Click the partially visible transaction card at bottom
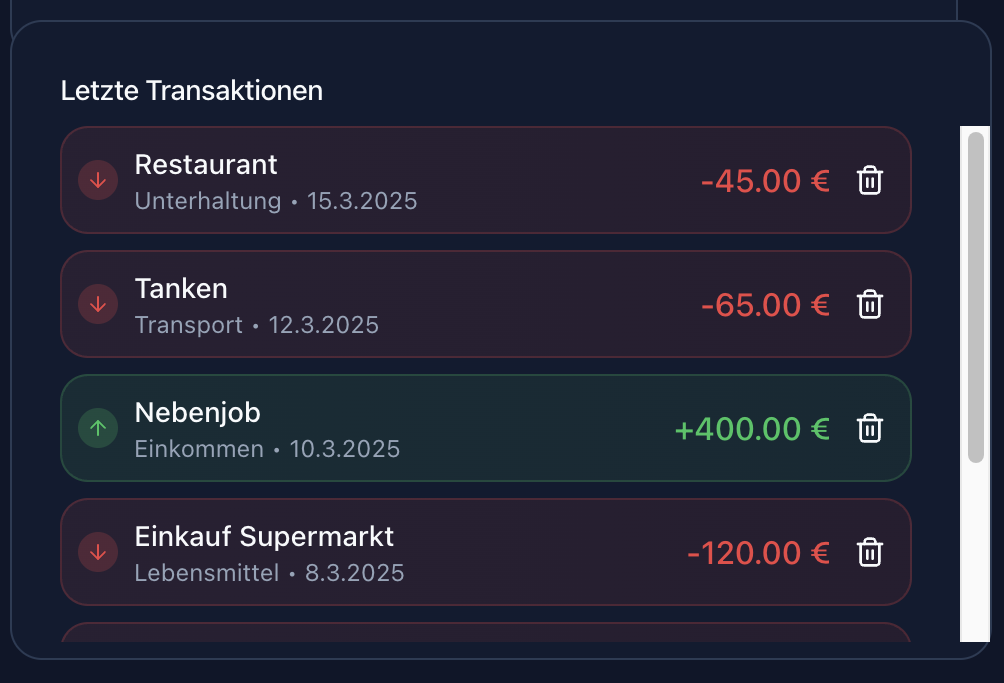This screenshot has height=683, width=1004. 485,633
